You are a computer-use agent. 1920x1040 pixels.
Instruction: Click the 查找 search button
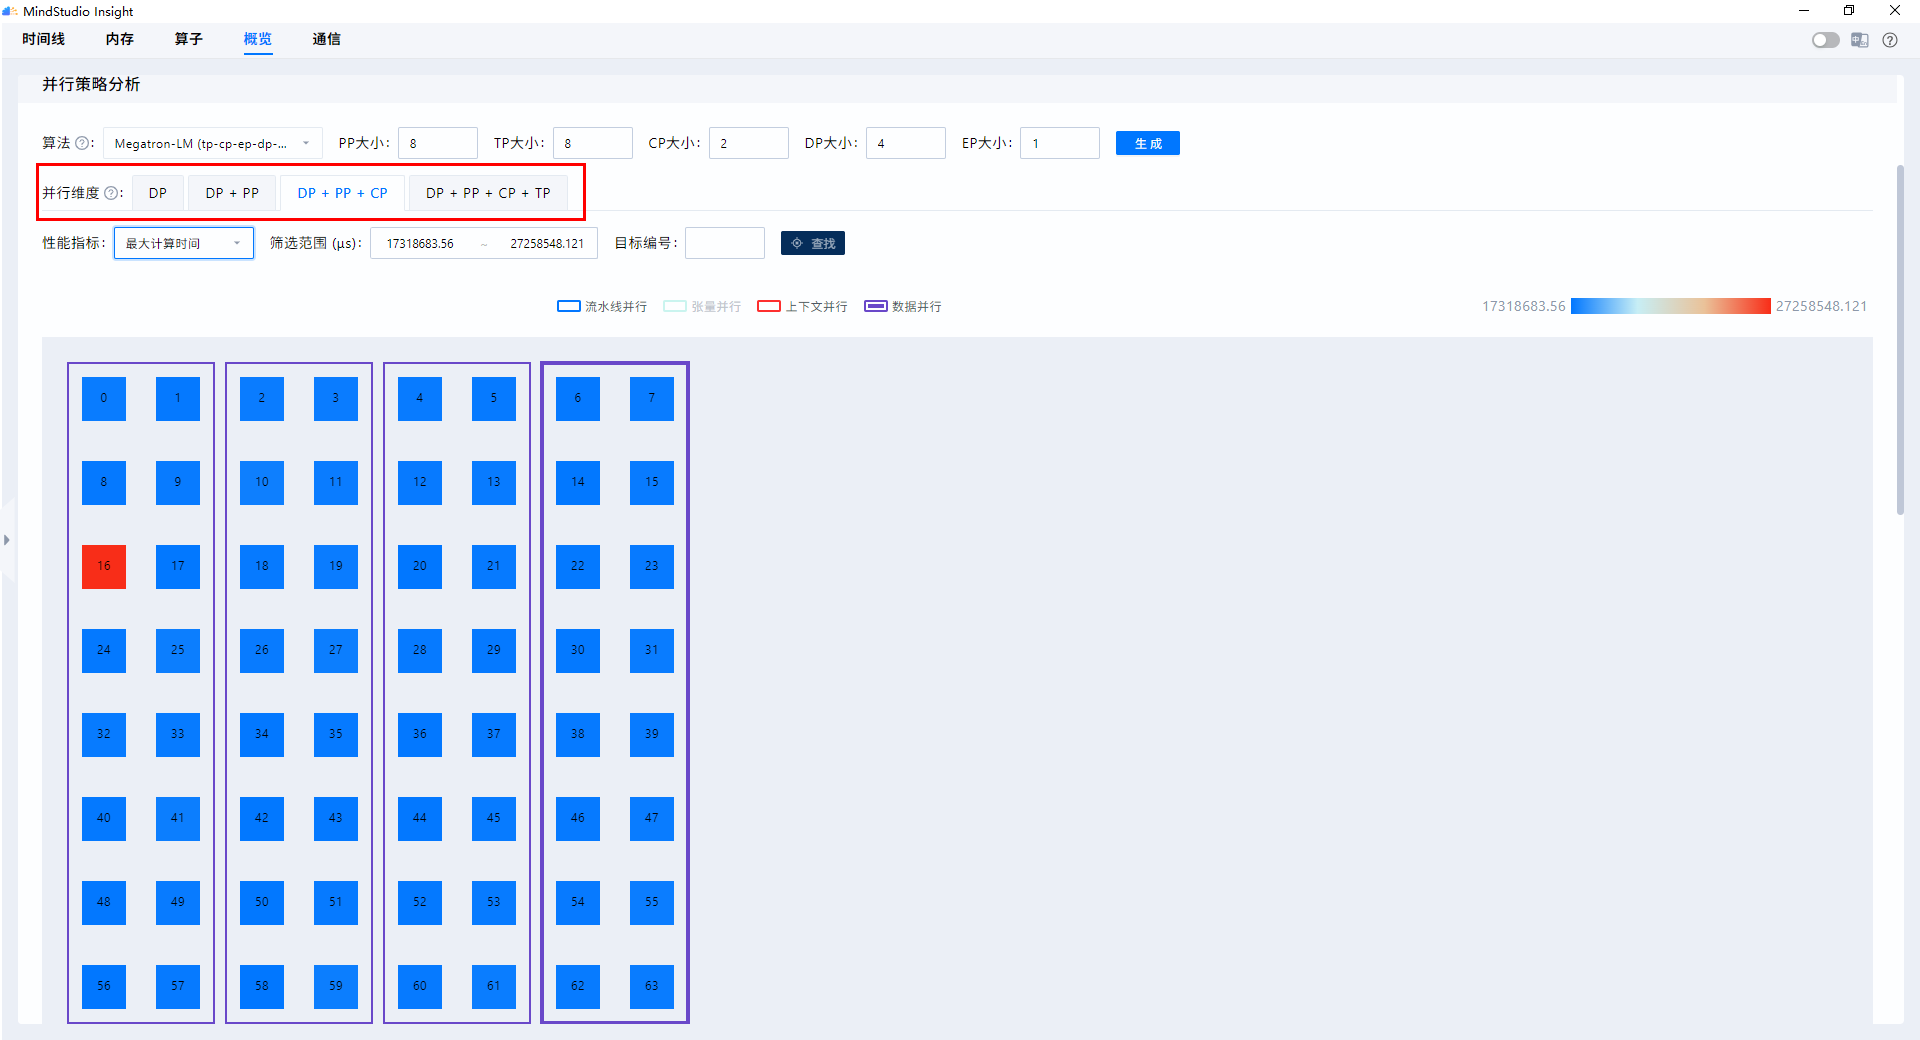point(813,243)
